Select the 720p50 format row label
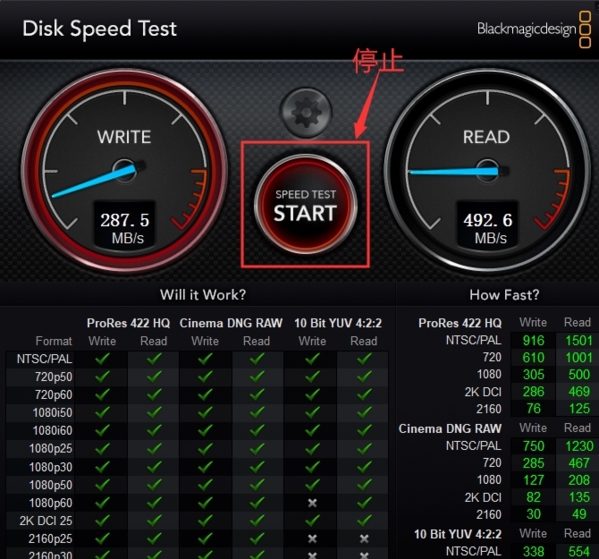Image resolution: width=599 pixels, height=559 pixels. point(53,377)
